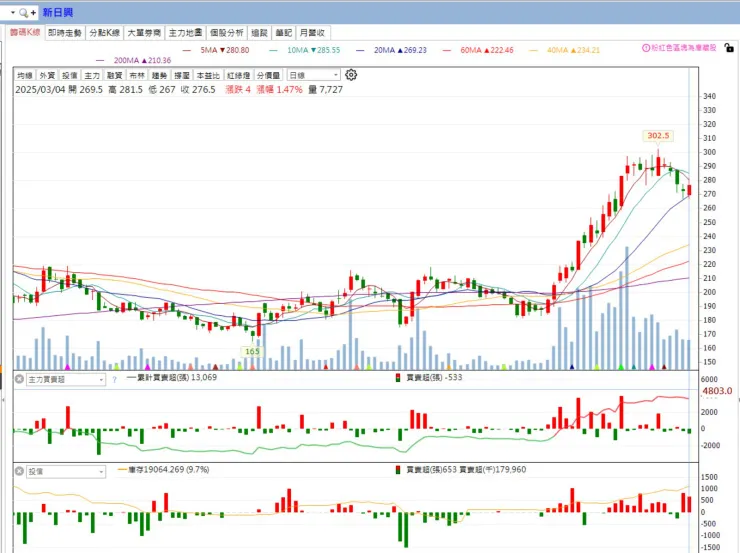The height and width of the screenshot is (553, 740).
Task: Click the plus icon to add stock
Action: click(33, 13)
